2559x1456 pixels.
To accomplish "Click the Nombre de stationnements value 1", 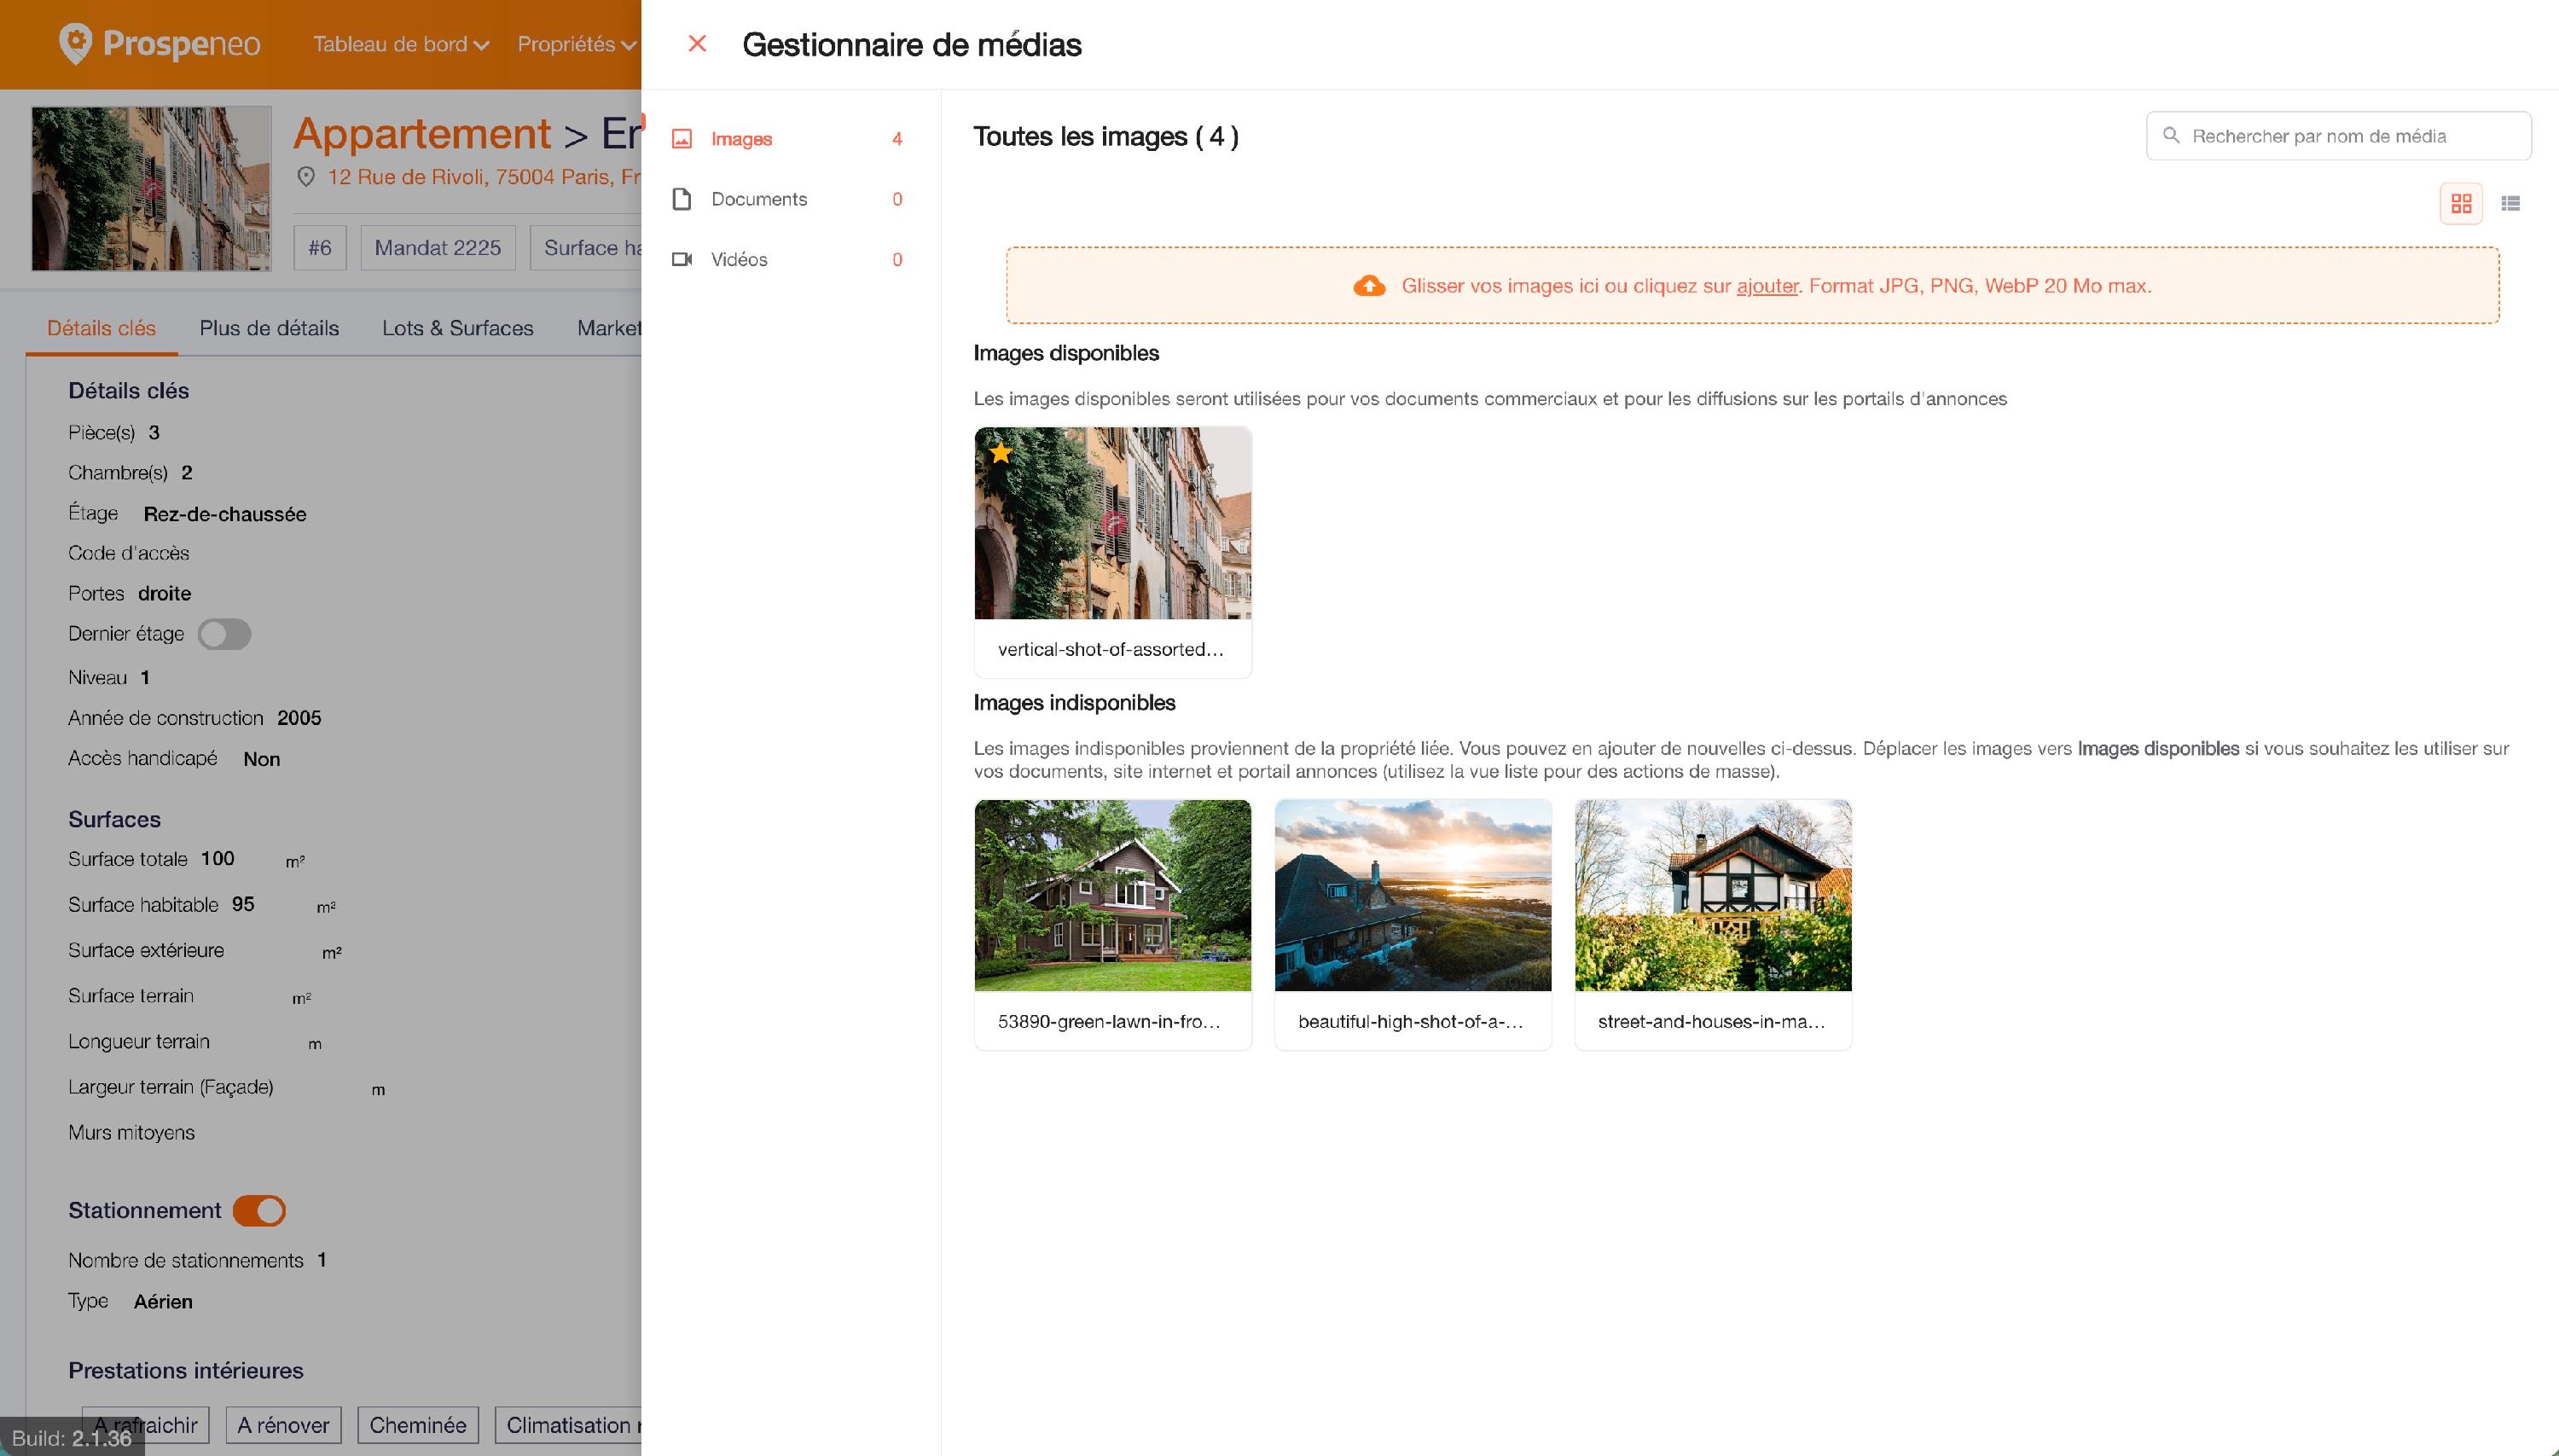I will point(322,1260).
